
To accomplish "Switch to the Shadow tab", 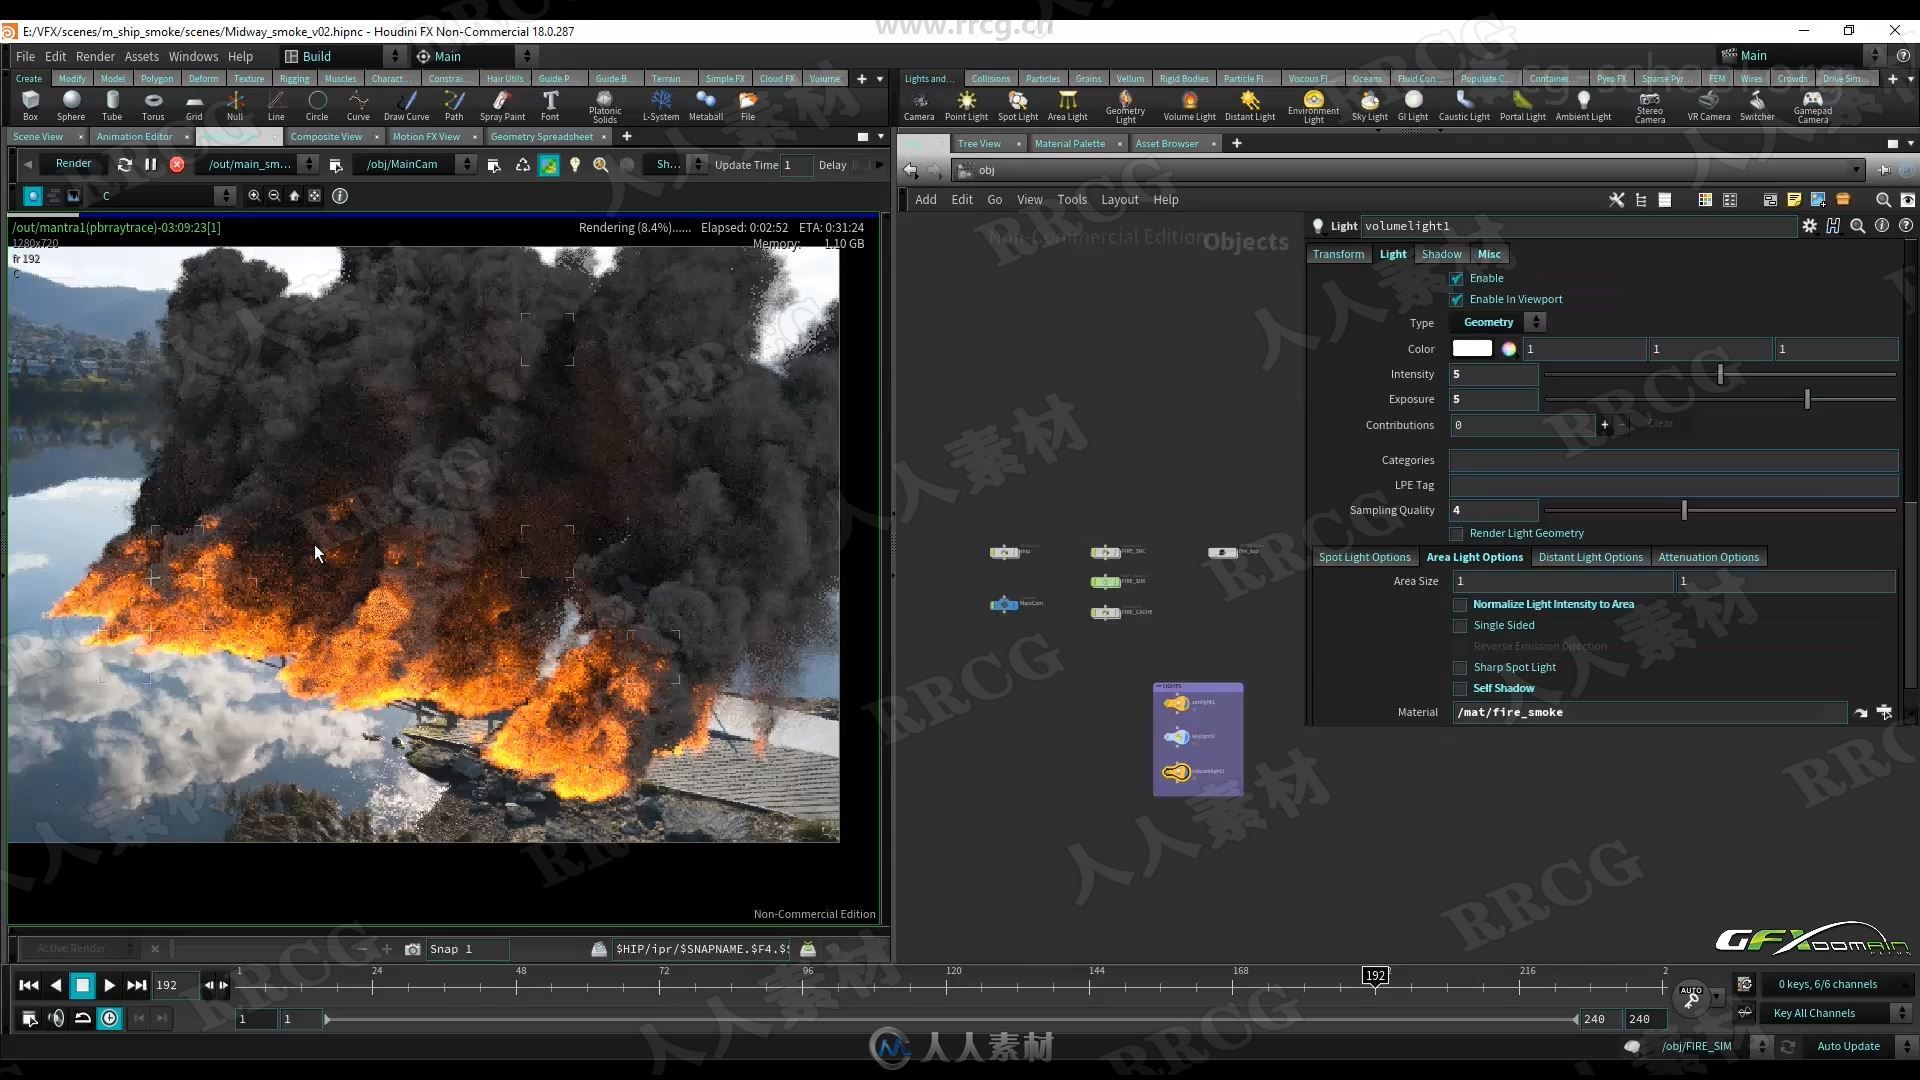I will 1441,253.
